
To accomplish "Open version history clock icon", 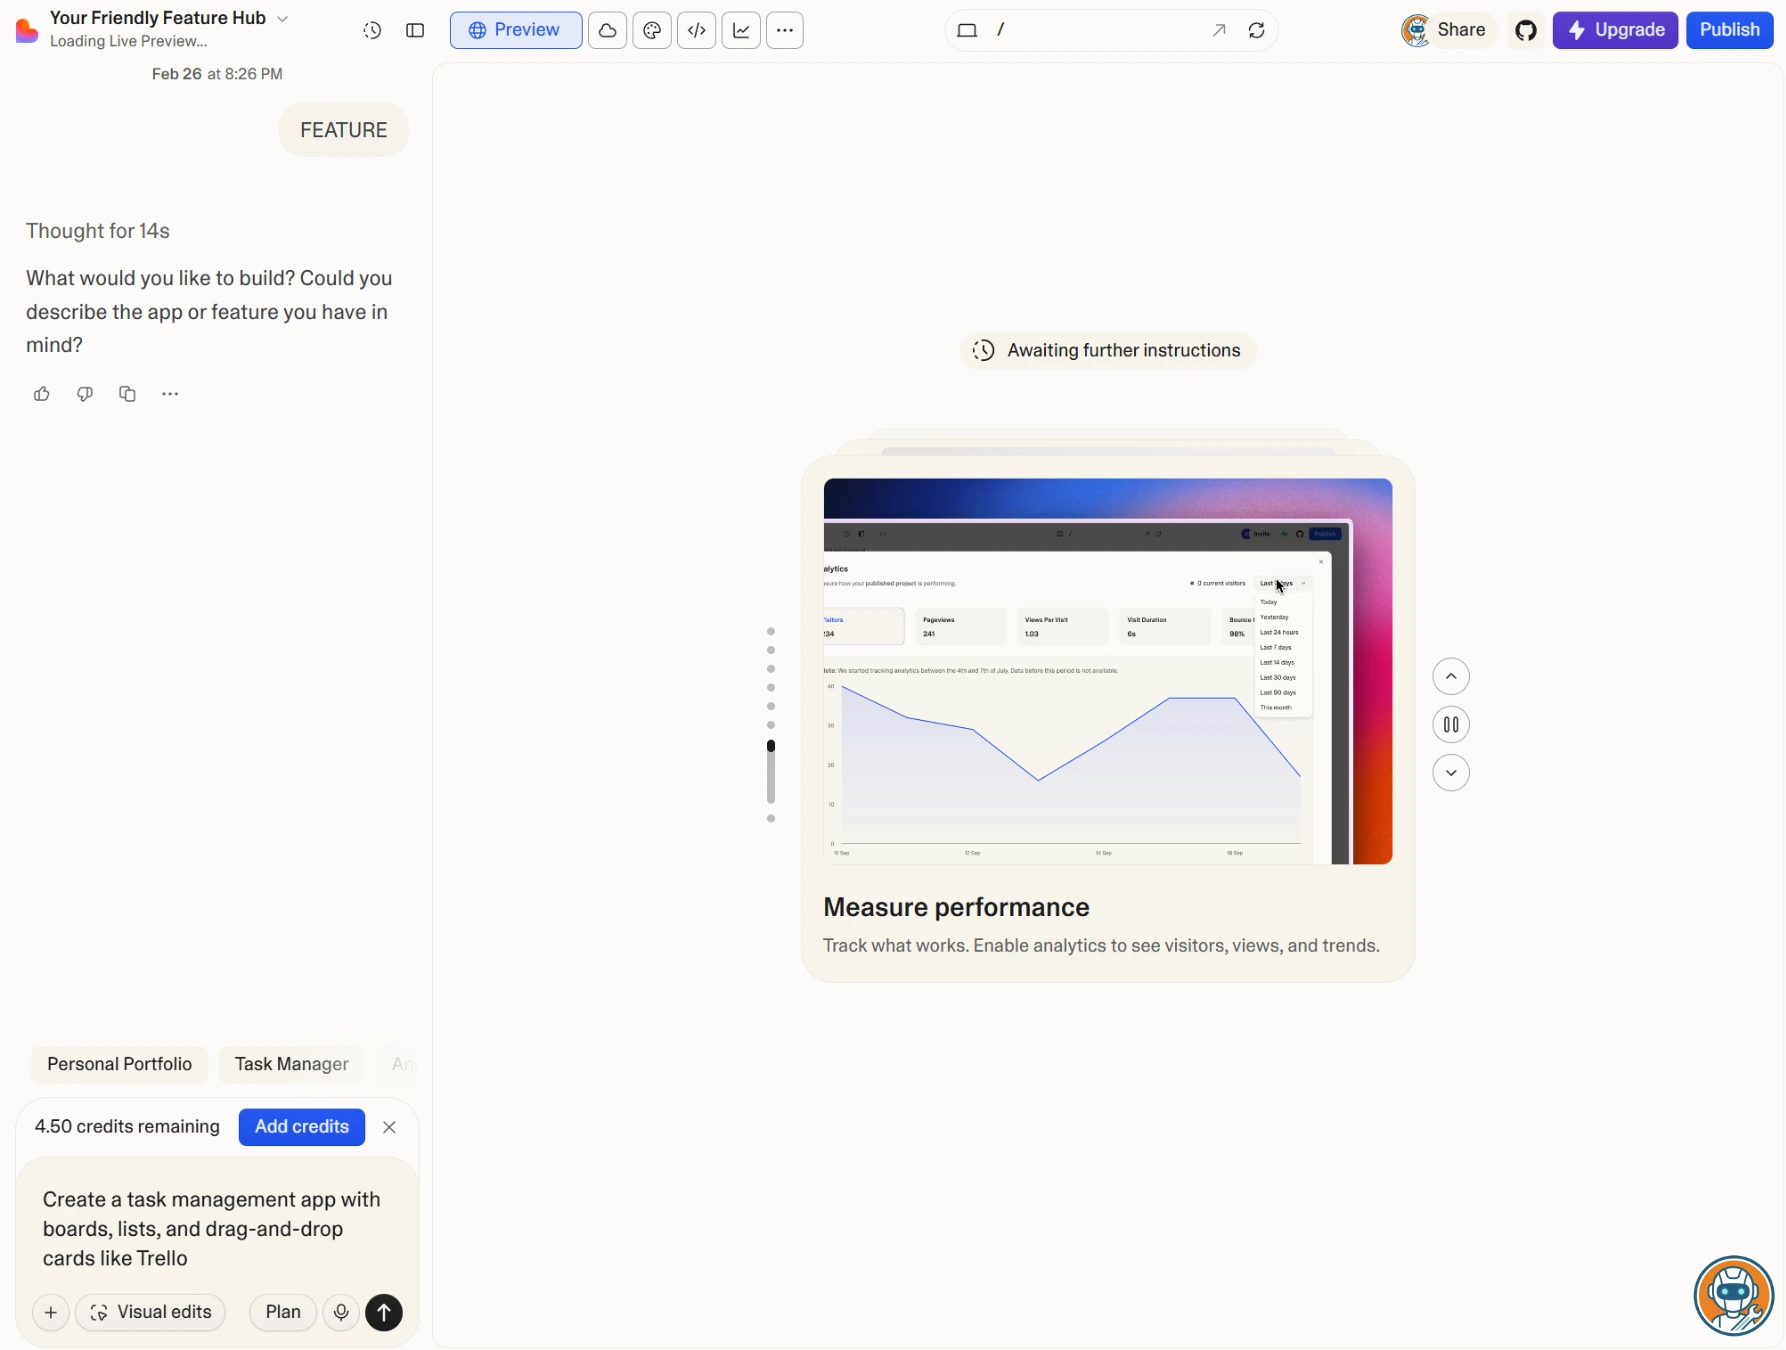I will 372,31.
